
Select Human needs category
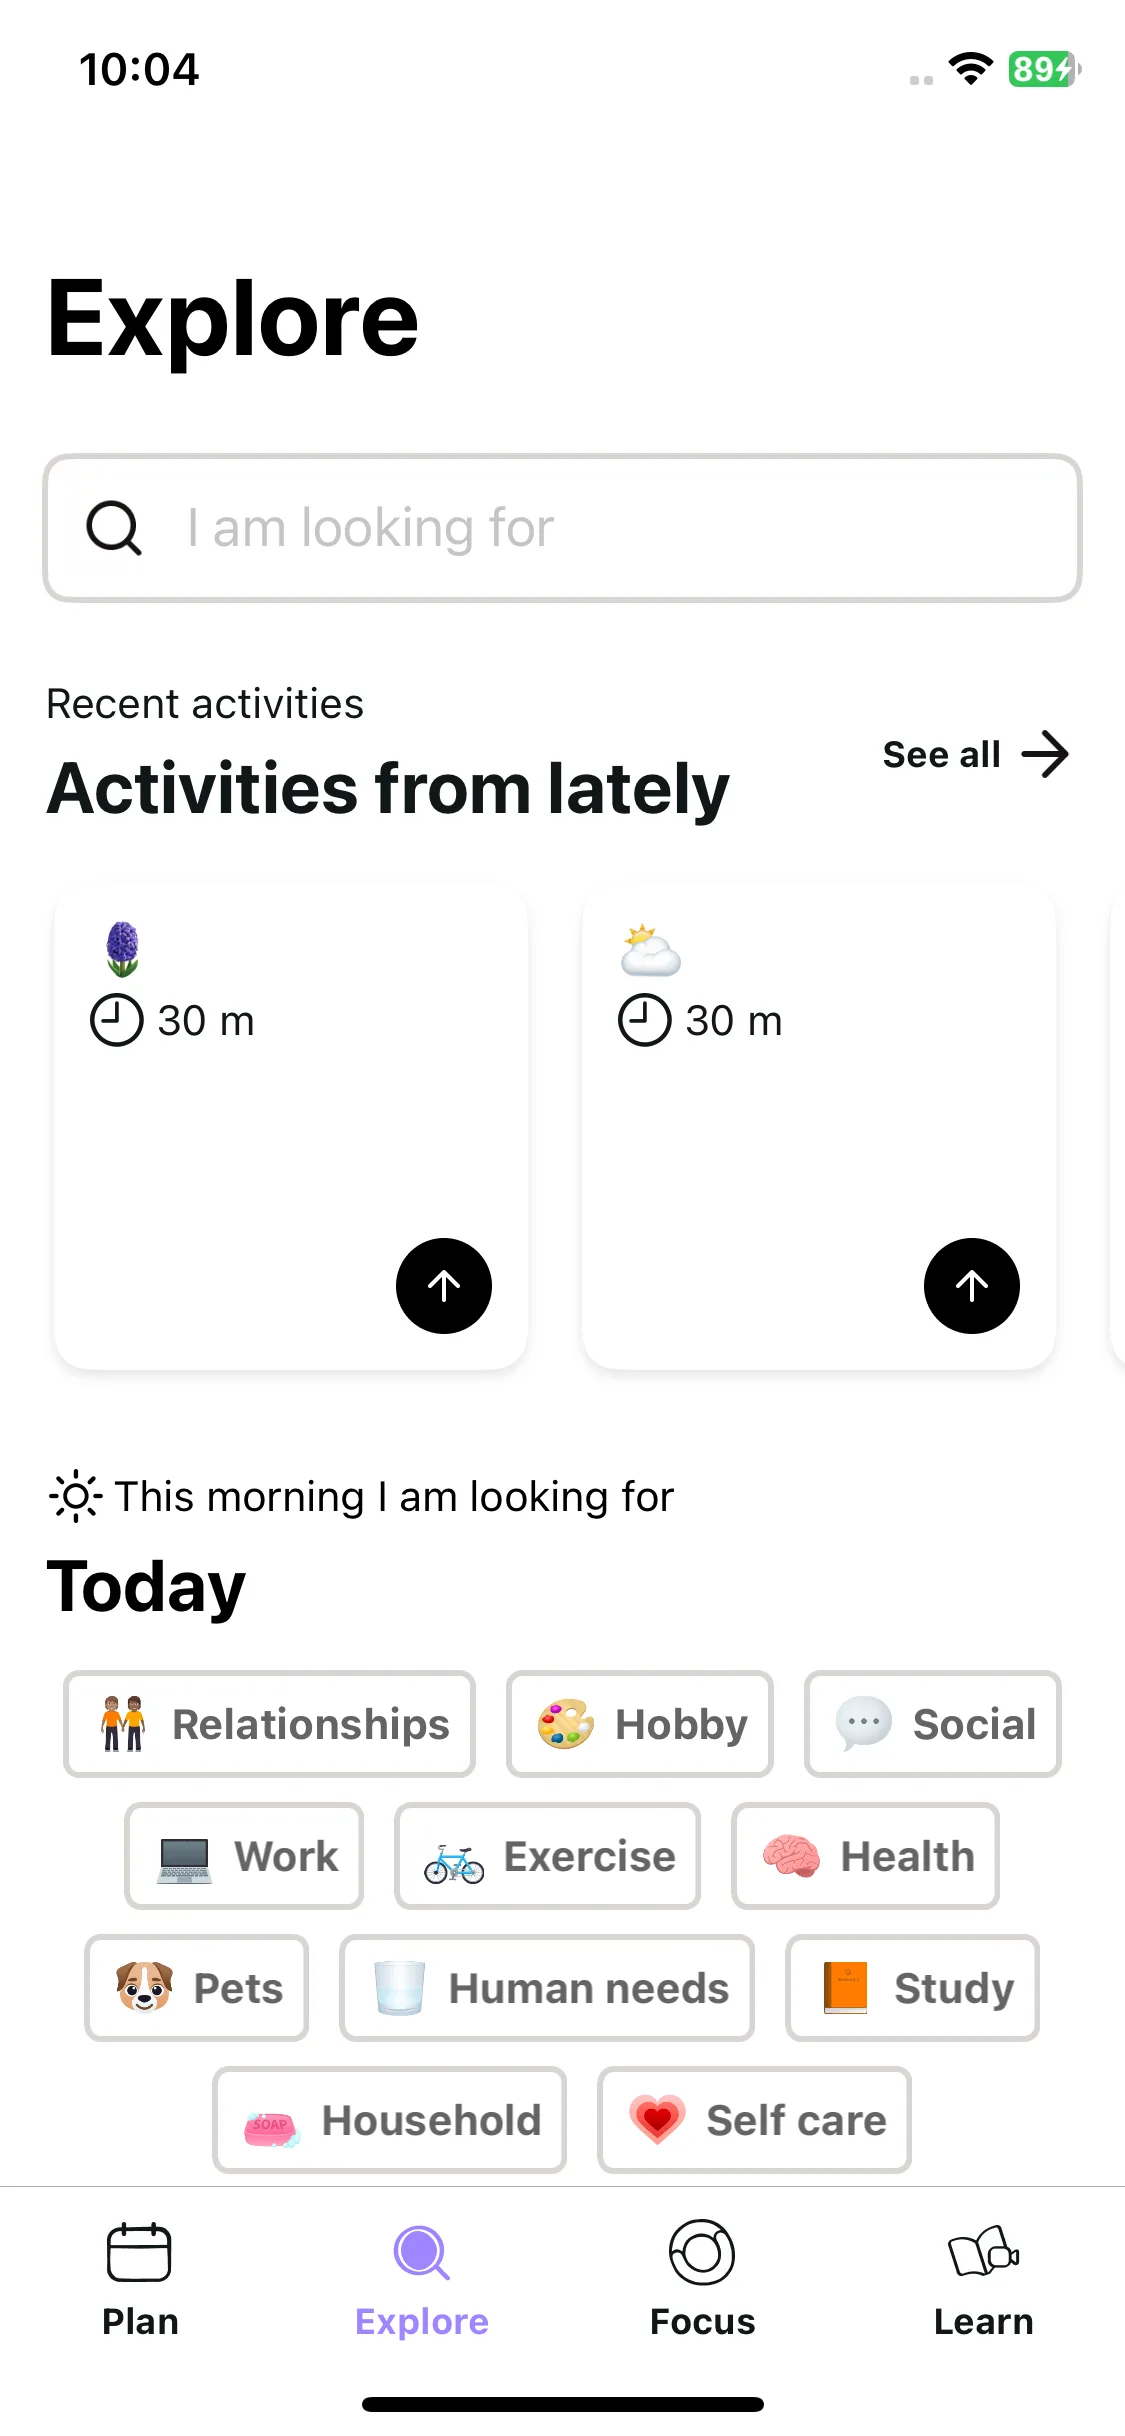(x=547, y=1988)
